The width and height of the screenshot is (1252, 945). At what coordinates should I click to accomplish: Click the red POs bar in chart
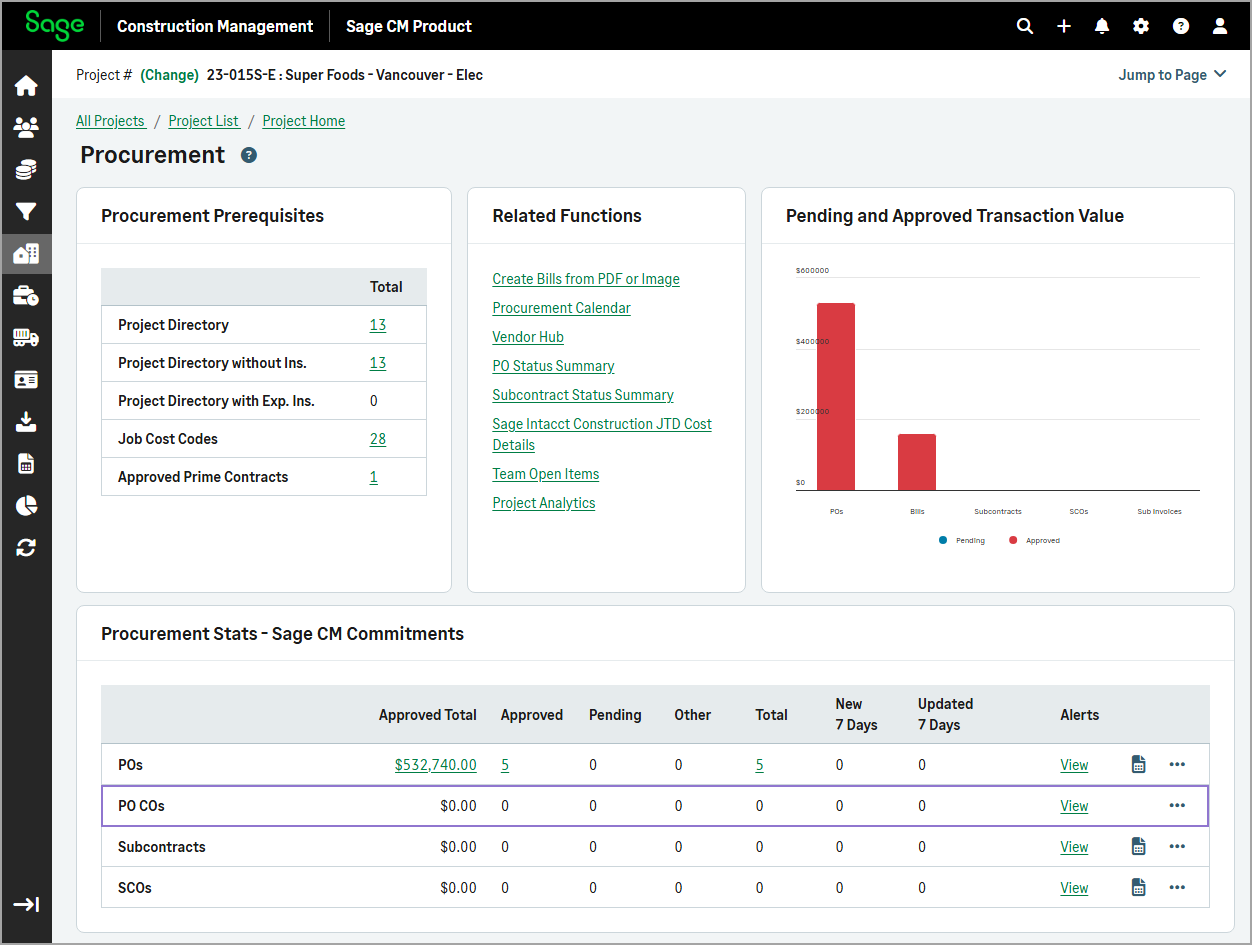836,396
